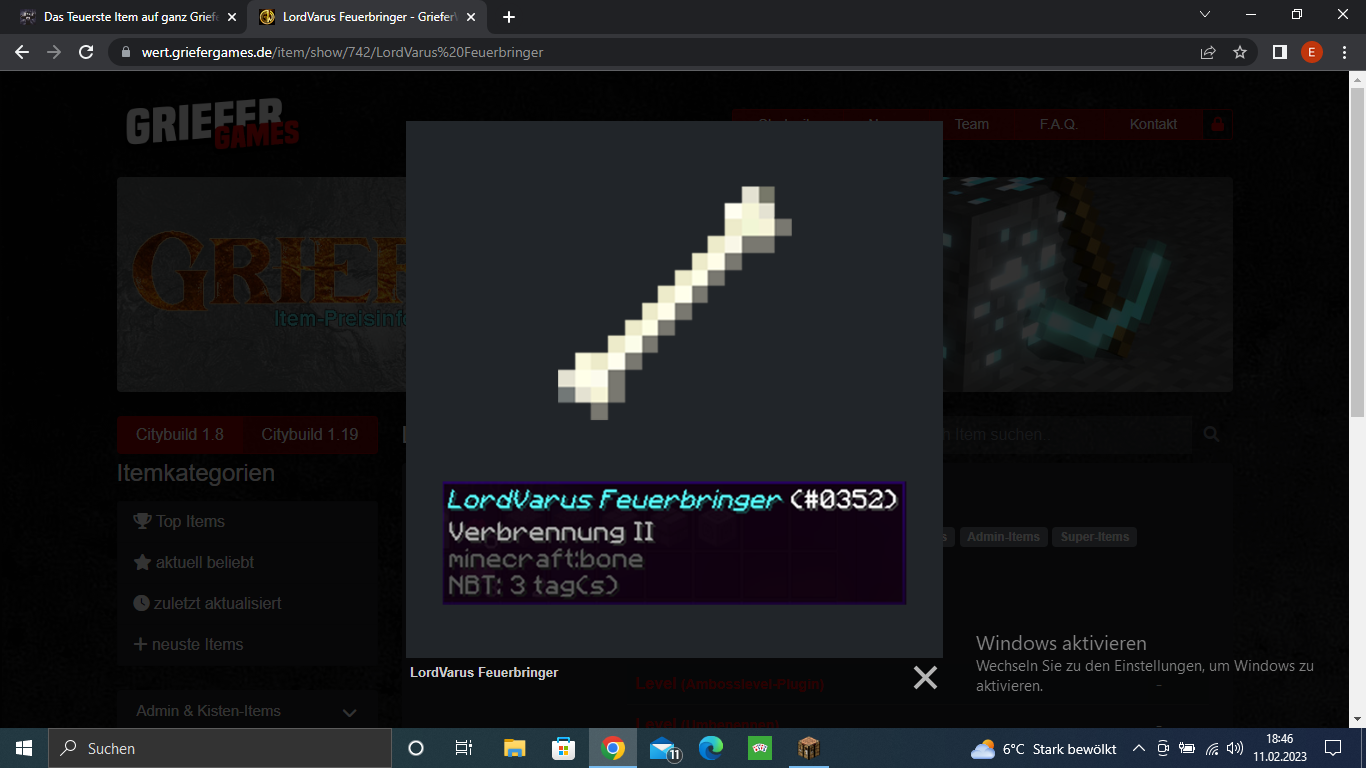Select the LordVarus Feuerbringer browser tab

pos(368,17)
